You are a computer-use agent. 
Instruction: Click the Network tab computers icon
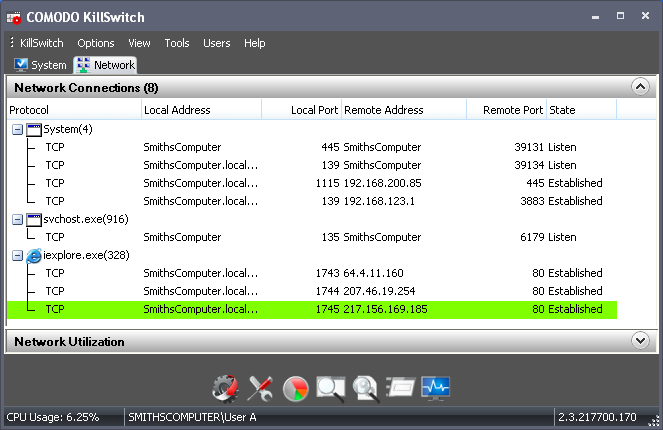point(83,65)
